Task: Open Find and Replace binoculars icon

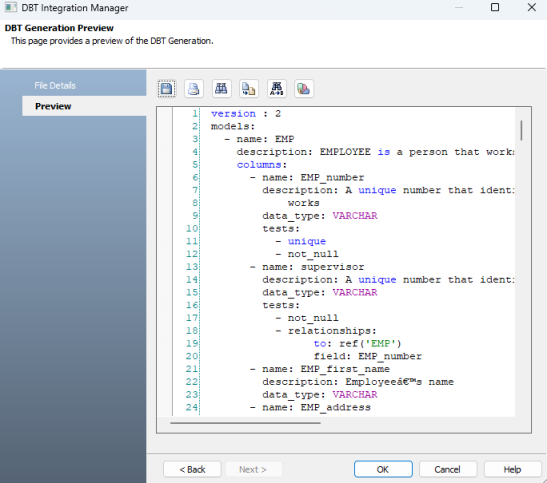Action: click(276, 89)
